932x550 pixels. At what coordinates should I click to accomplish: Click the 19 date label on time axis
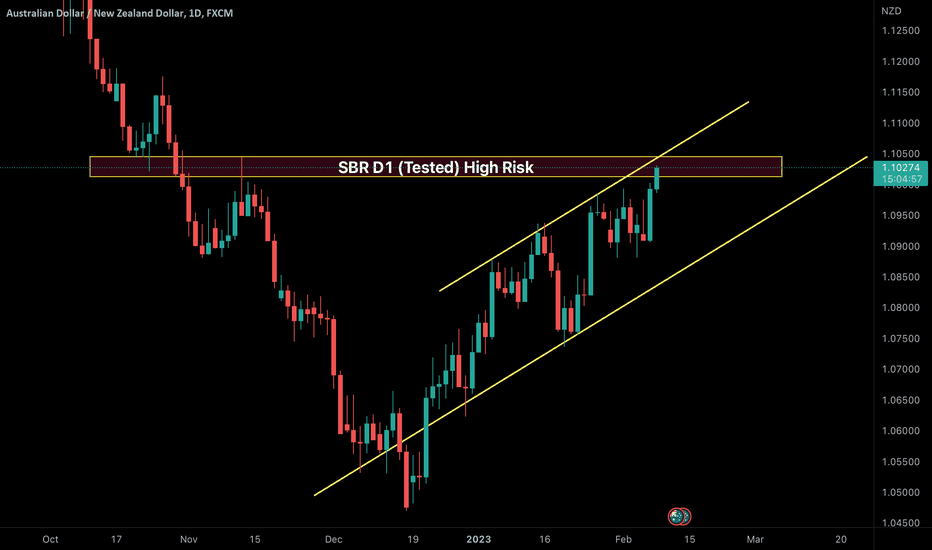tap(413, 539)
